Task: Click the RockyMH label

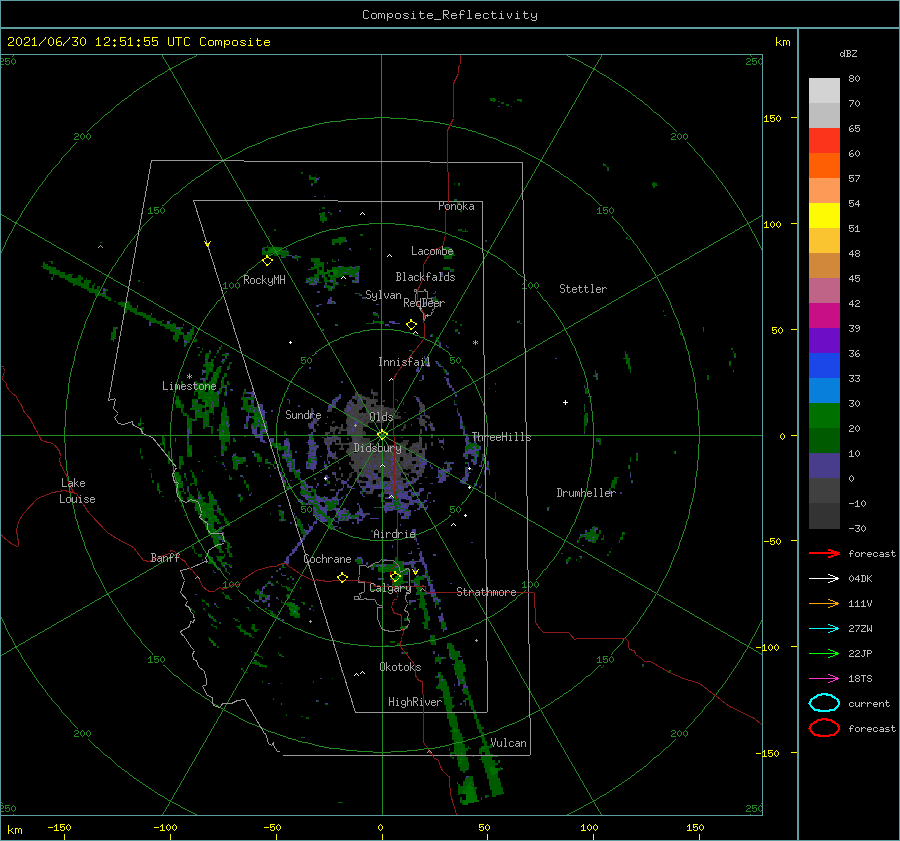Action: (x=264, y=280)
